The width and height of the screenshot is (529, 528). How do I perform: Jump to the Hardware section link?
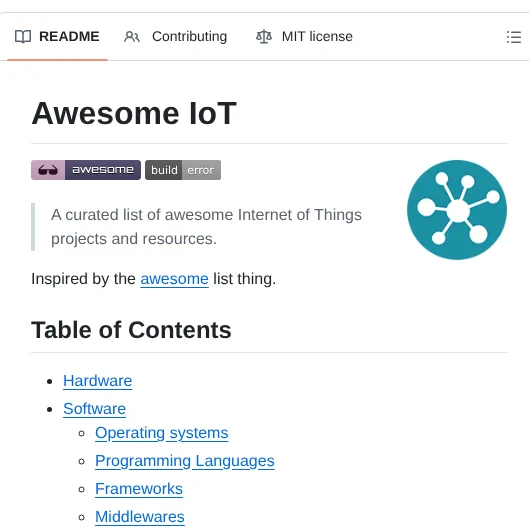tap(98, 381)
